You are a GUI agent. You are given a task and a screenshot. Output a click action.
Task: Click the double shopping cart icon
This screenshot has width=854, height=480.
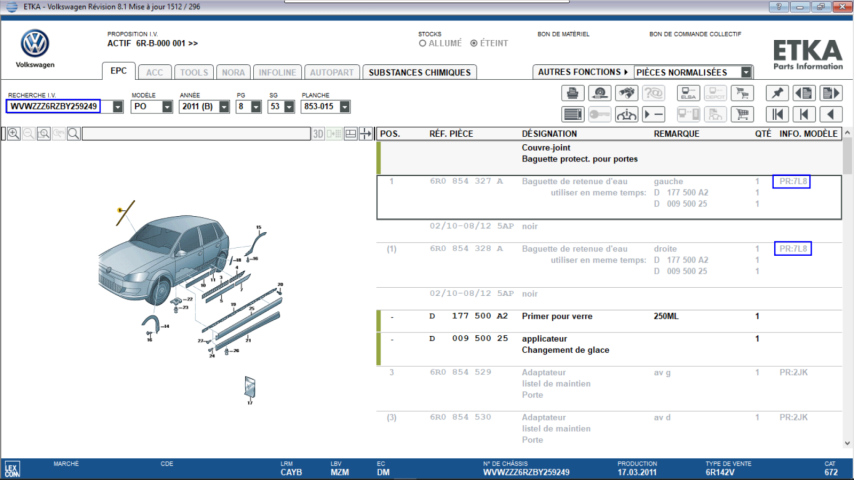pos(742,93)
